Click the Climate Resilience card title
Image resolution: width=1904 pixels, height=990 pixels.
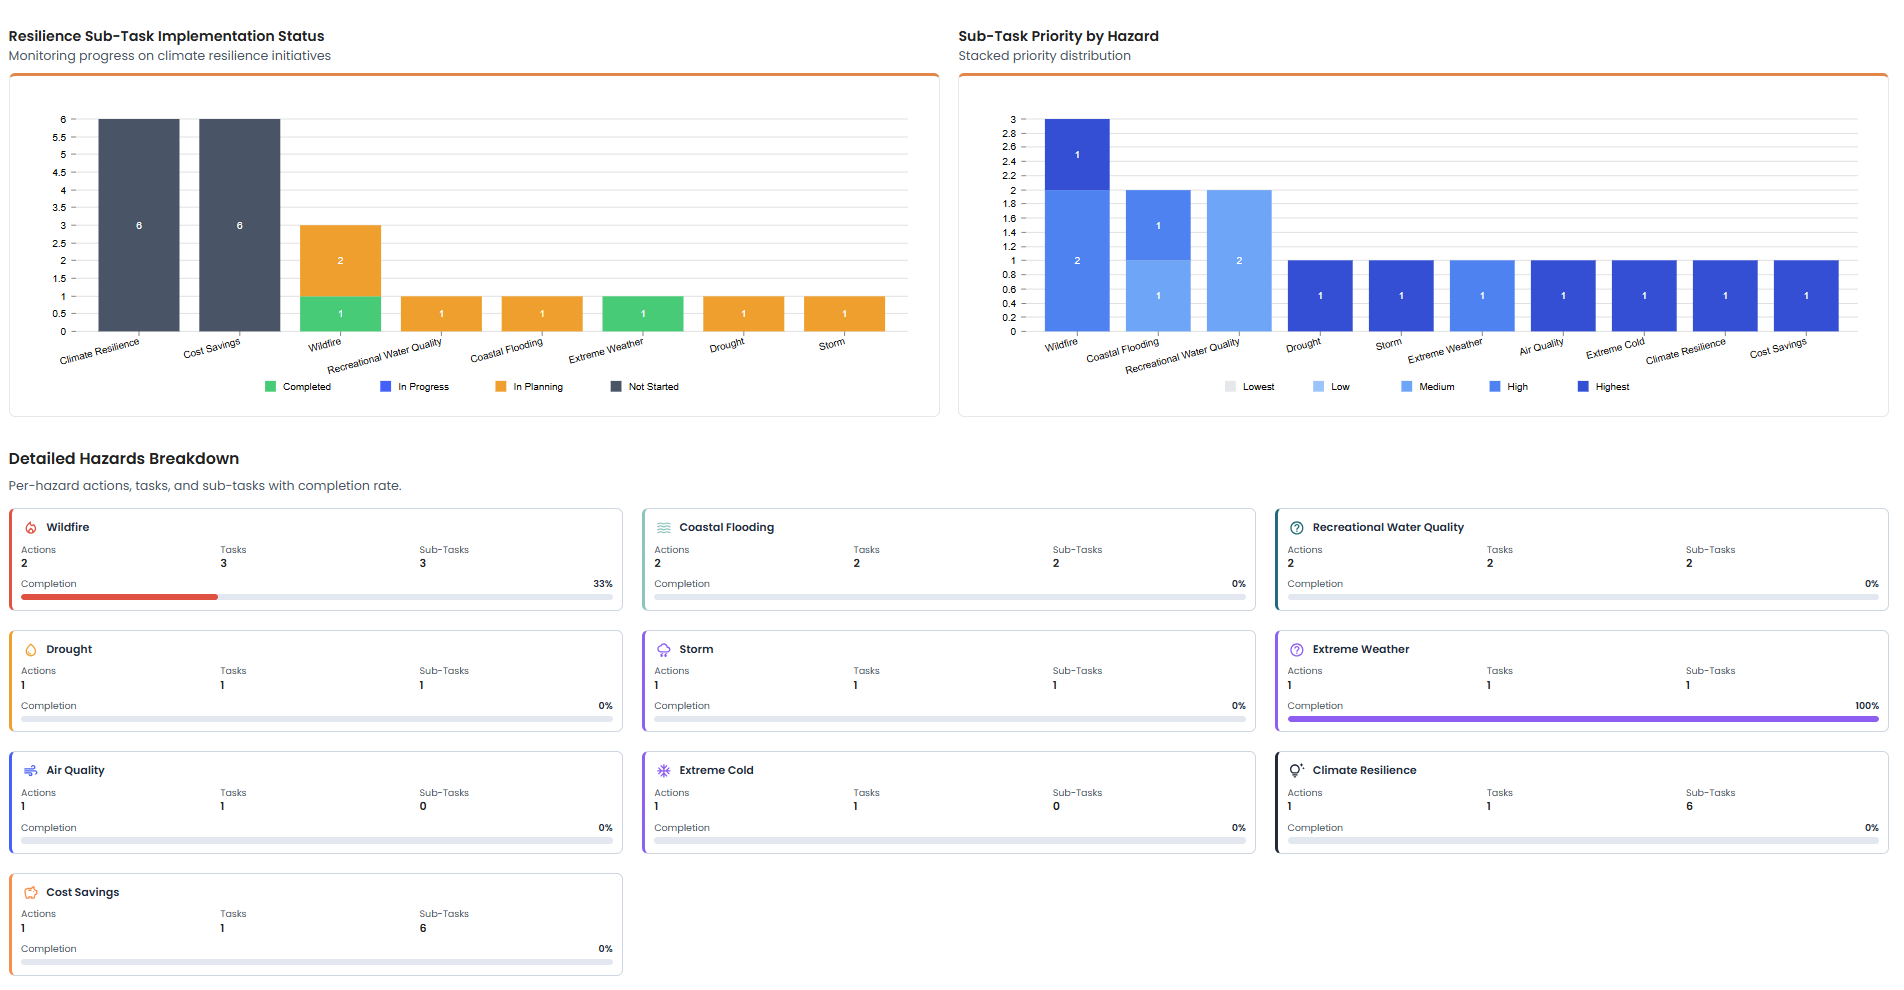[1364, 771]
